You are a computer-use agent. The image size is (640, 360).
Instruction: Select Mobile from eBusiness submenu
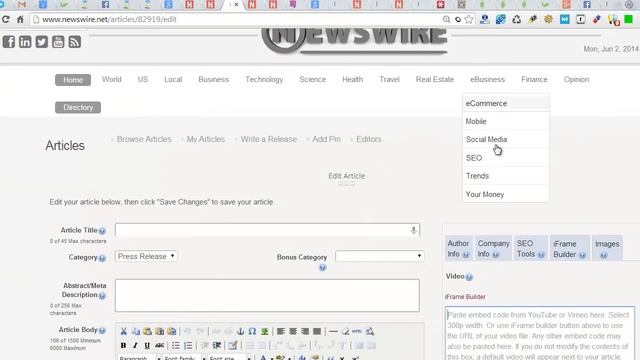tap(505, 121)
